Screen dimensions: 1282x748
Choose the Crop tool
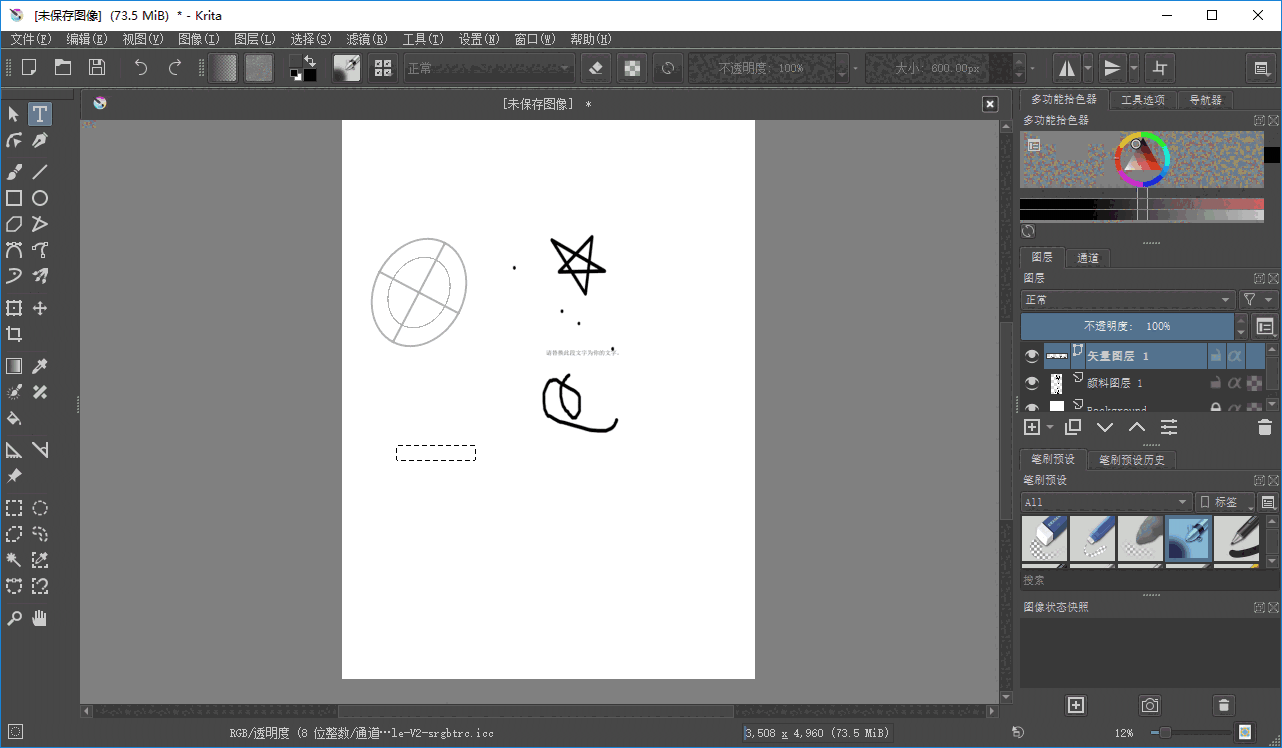[14, 334]
